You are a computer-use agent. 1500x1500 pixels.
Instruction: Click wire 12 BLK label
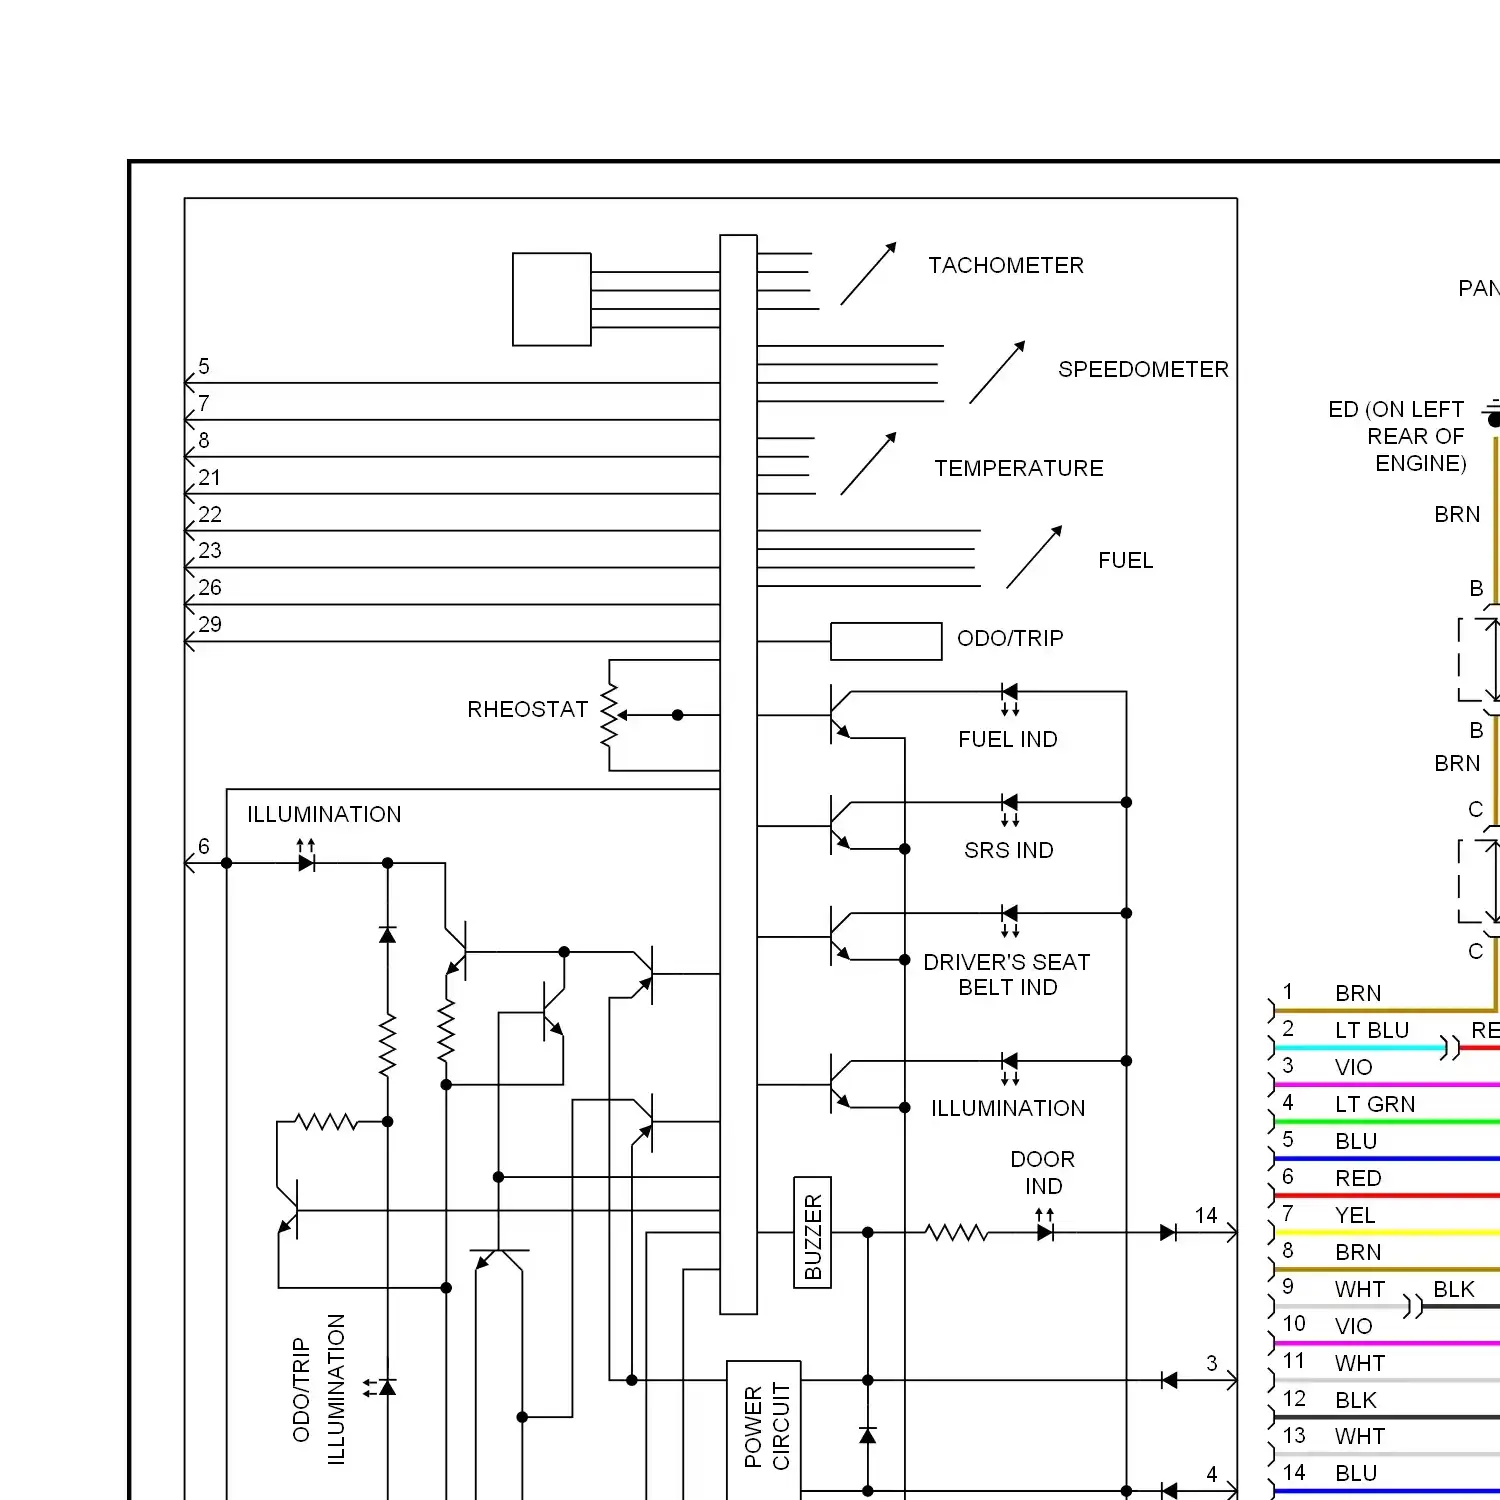(x=1356, y=1400)
